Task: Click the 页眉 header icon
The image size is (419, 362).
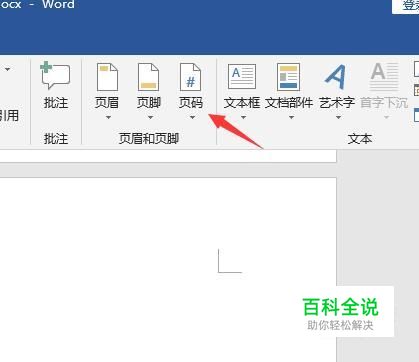Action: pyautogui.click(x=107, y=77)
